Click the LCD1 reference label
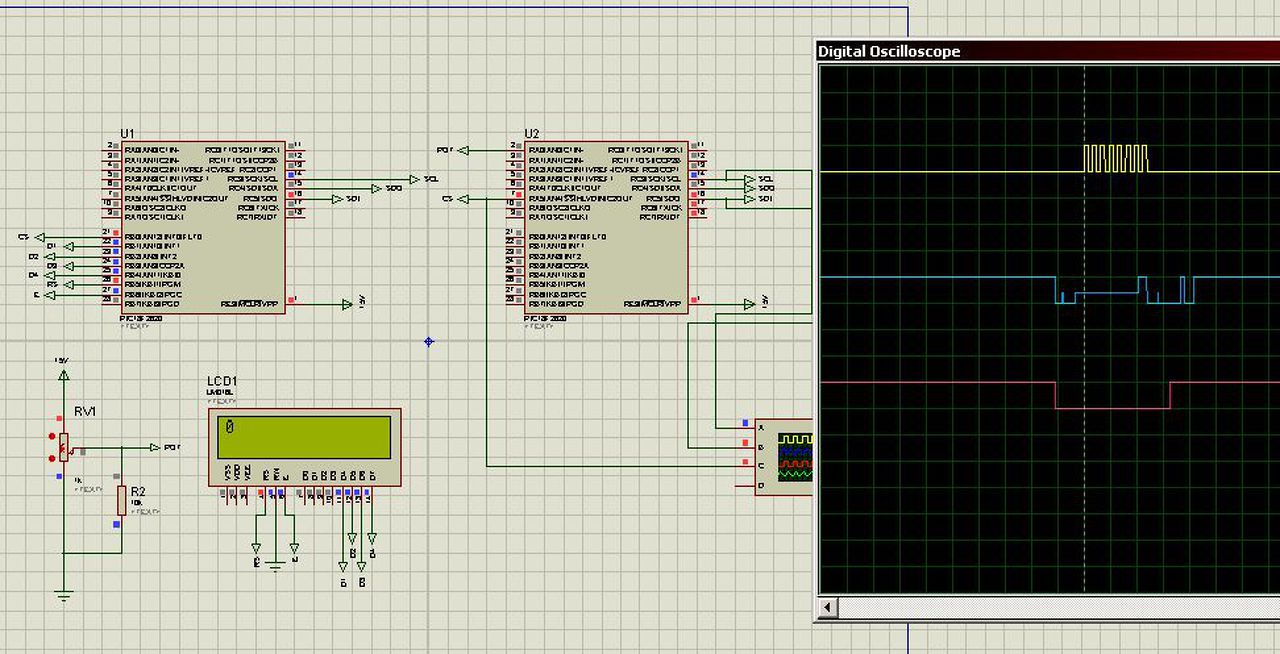 point(222,381)
